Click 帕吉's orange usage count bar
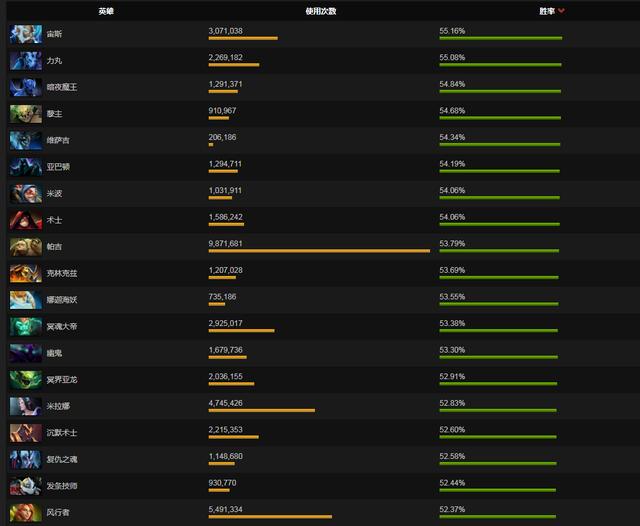This screenshot has height=526, width=640. 319,251
